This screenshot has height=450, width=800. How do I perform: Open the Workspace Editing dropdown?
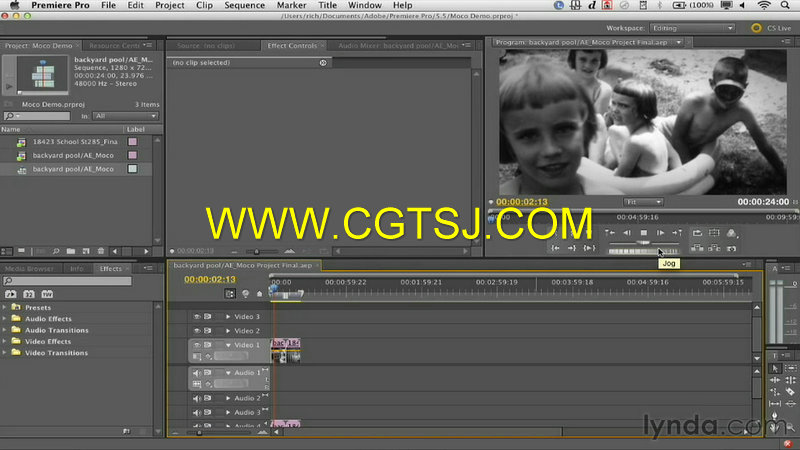[x=692, y=28]
